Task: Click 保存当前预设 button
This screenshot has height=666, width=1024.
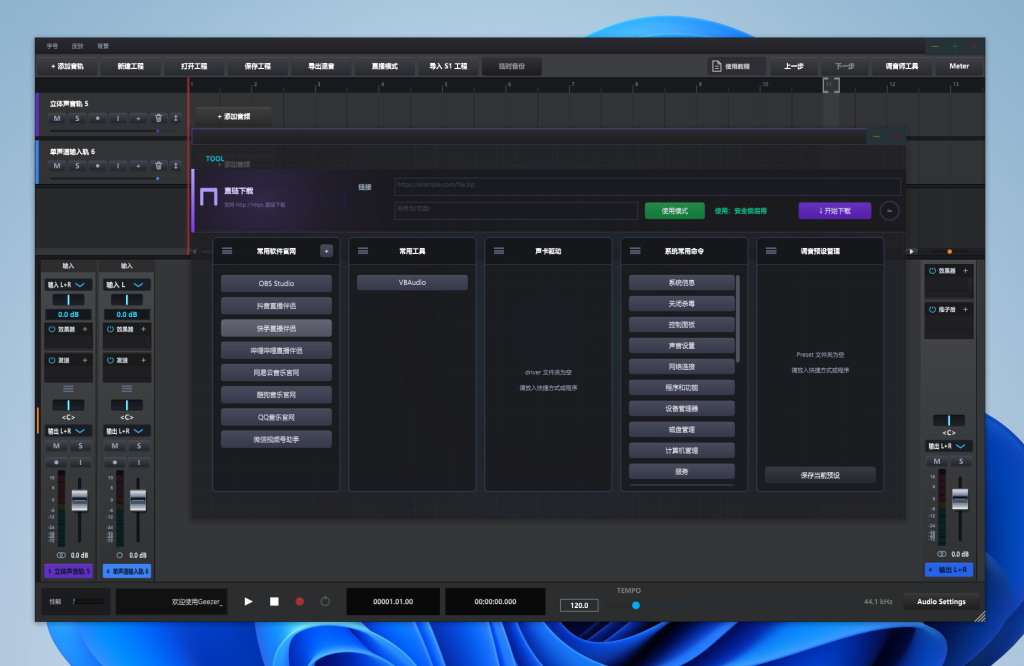Action: click(820, 475)
